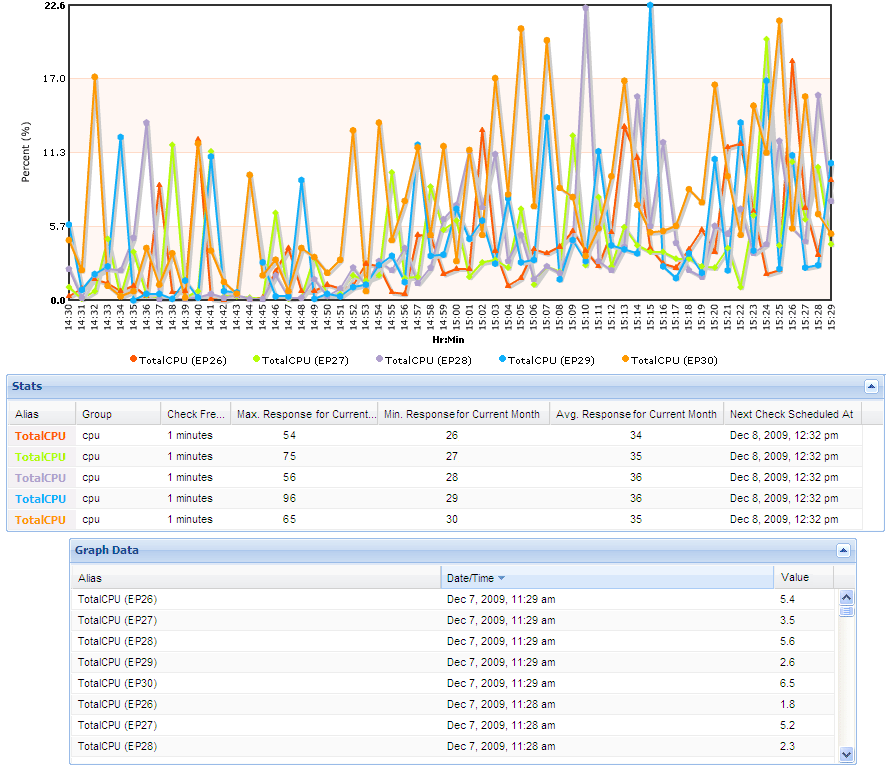Click the min response cell 30
The height and width of the screenshot is (769, 891).
click(452, 519)
